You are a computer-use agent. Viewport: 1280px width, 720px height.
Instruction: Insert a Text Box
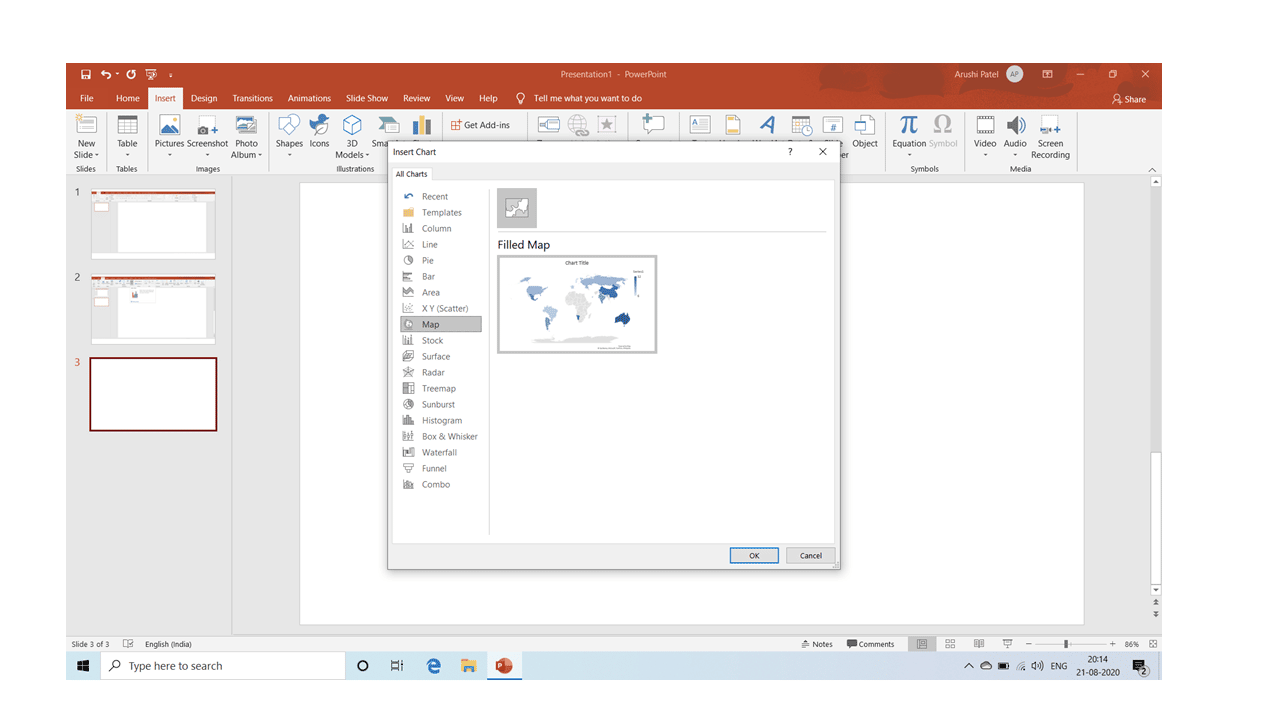699,125
